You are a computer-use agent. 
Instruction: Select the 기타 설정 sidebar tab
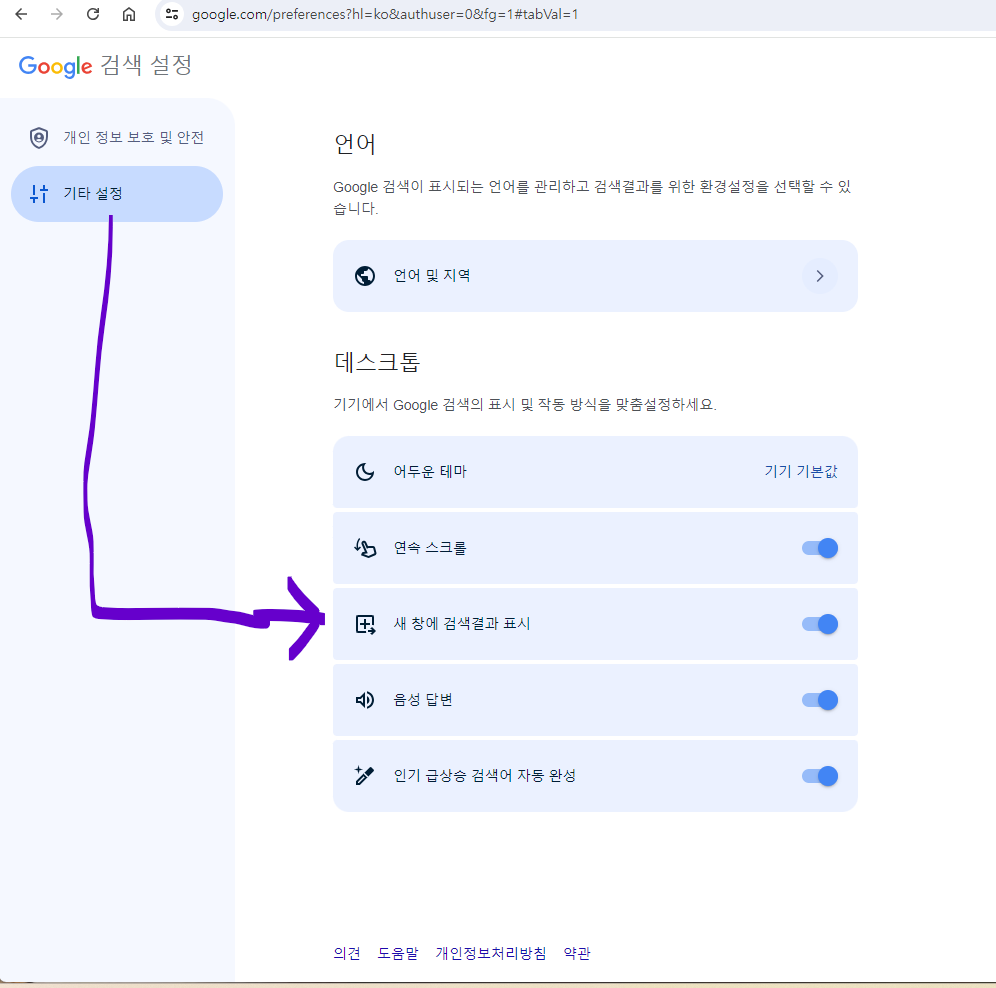pyautogui.click(x=117, y=194)
